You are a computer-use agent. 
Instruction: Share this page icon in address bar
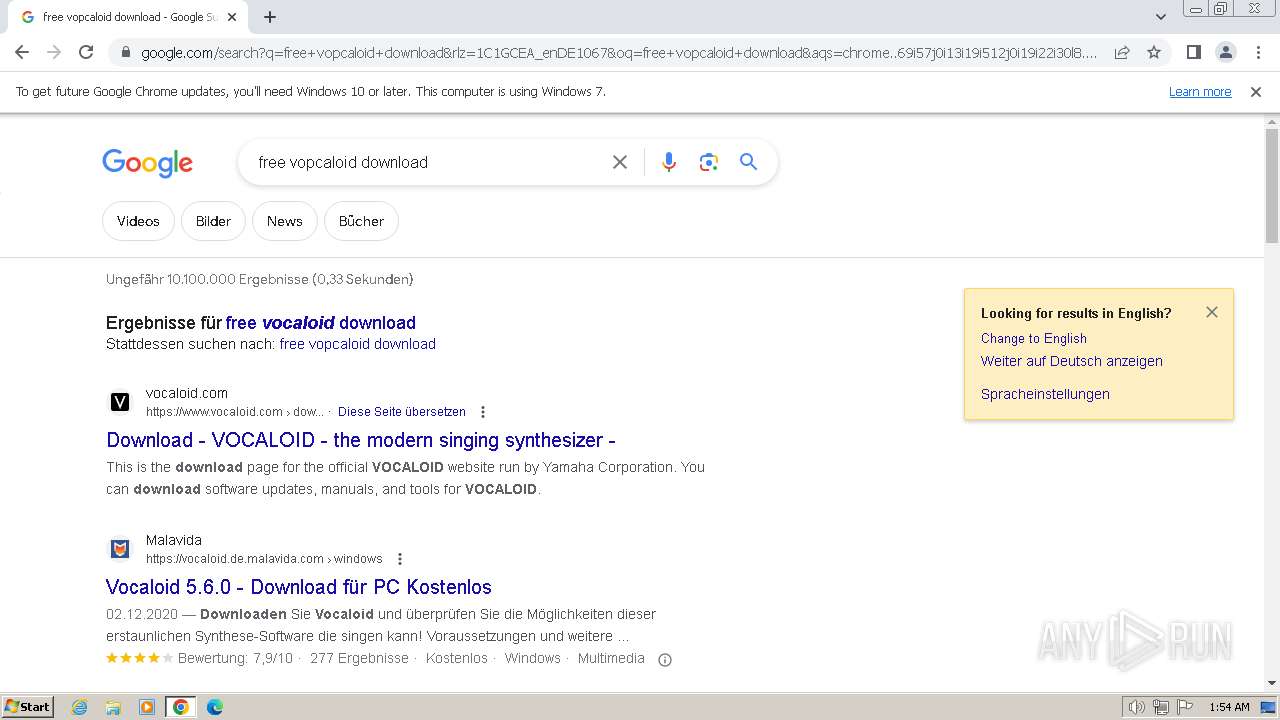(1122, 52)
